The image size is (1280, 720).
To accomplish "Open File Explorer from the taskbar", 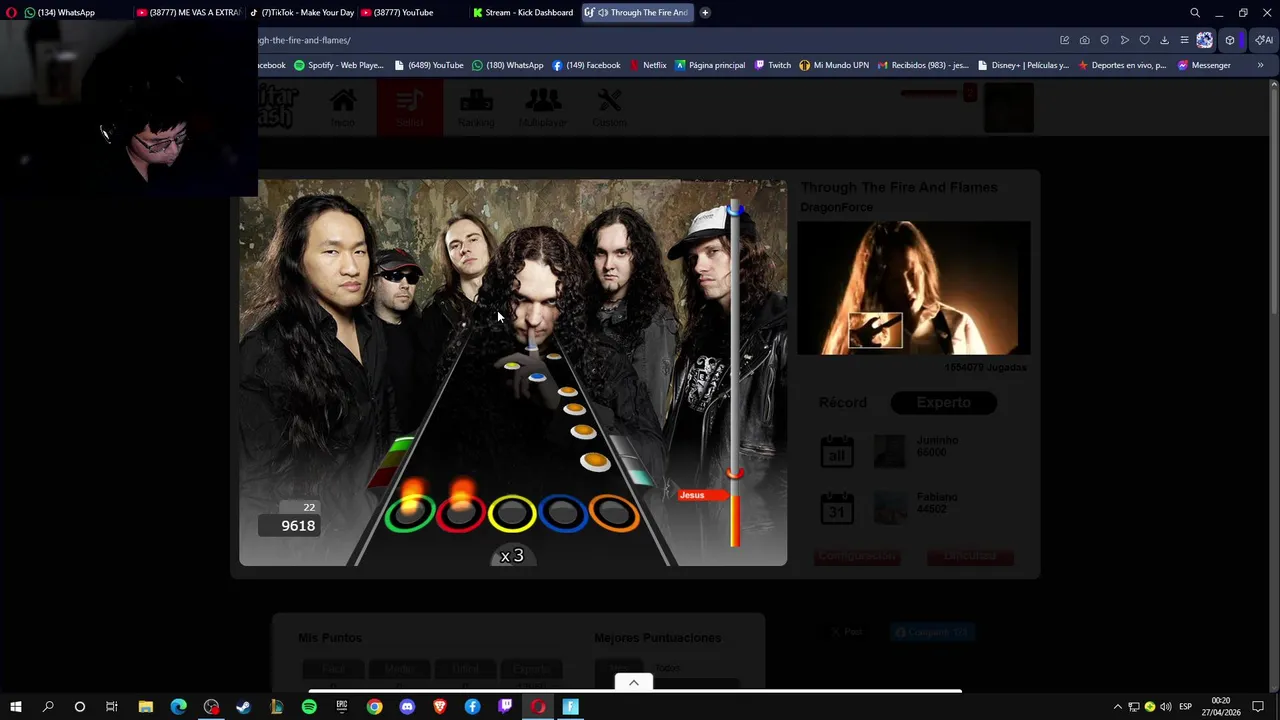I will (x=145, y=707).
